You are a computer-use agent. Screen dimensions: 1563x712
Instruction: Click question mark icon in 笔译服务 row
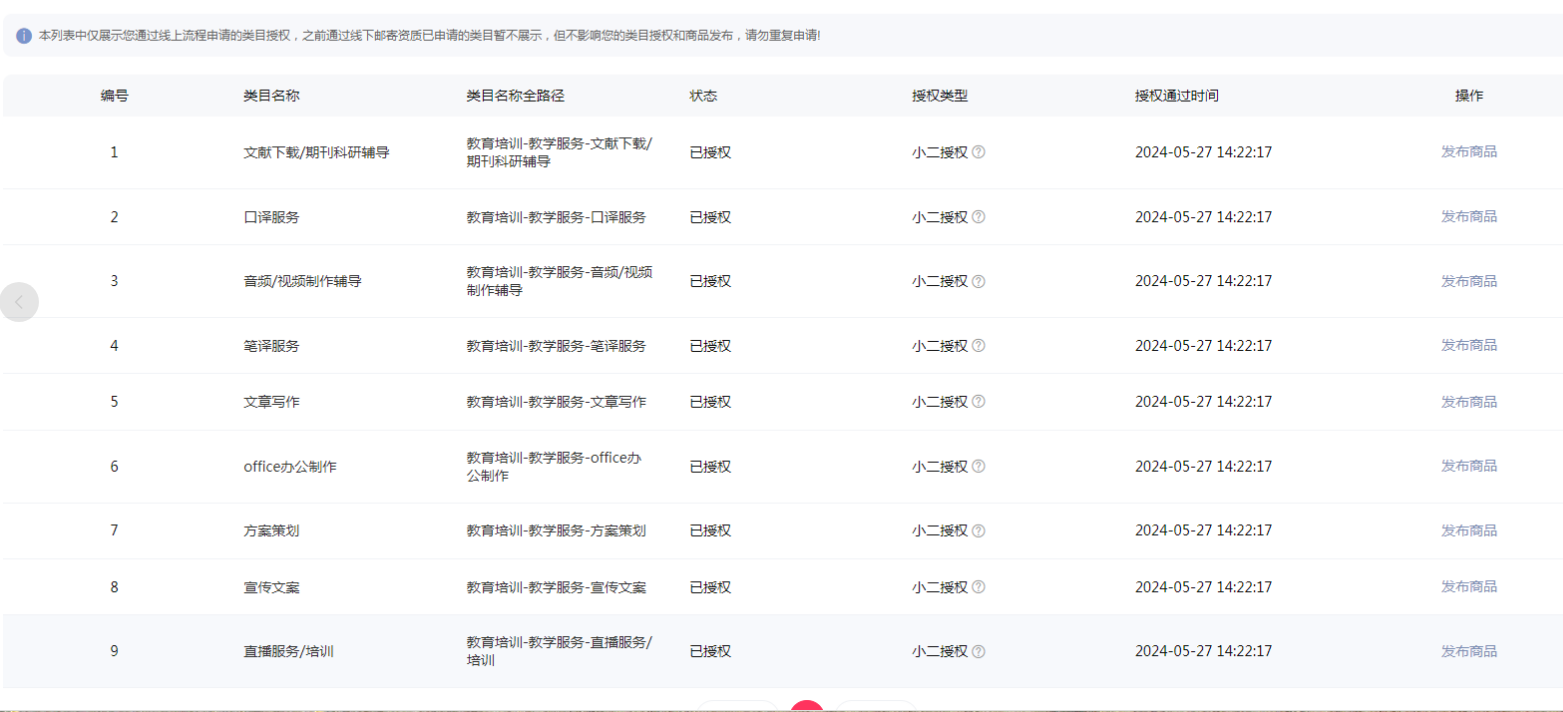978,346
